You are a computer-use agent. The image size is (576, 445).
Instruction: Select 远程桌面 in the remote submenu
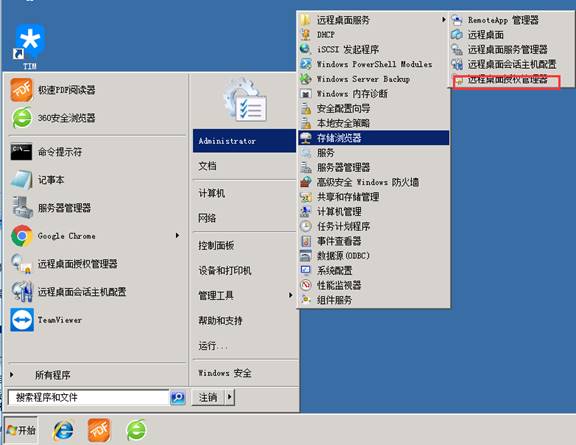click(511, 35)
